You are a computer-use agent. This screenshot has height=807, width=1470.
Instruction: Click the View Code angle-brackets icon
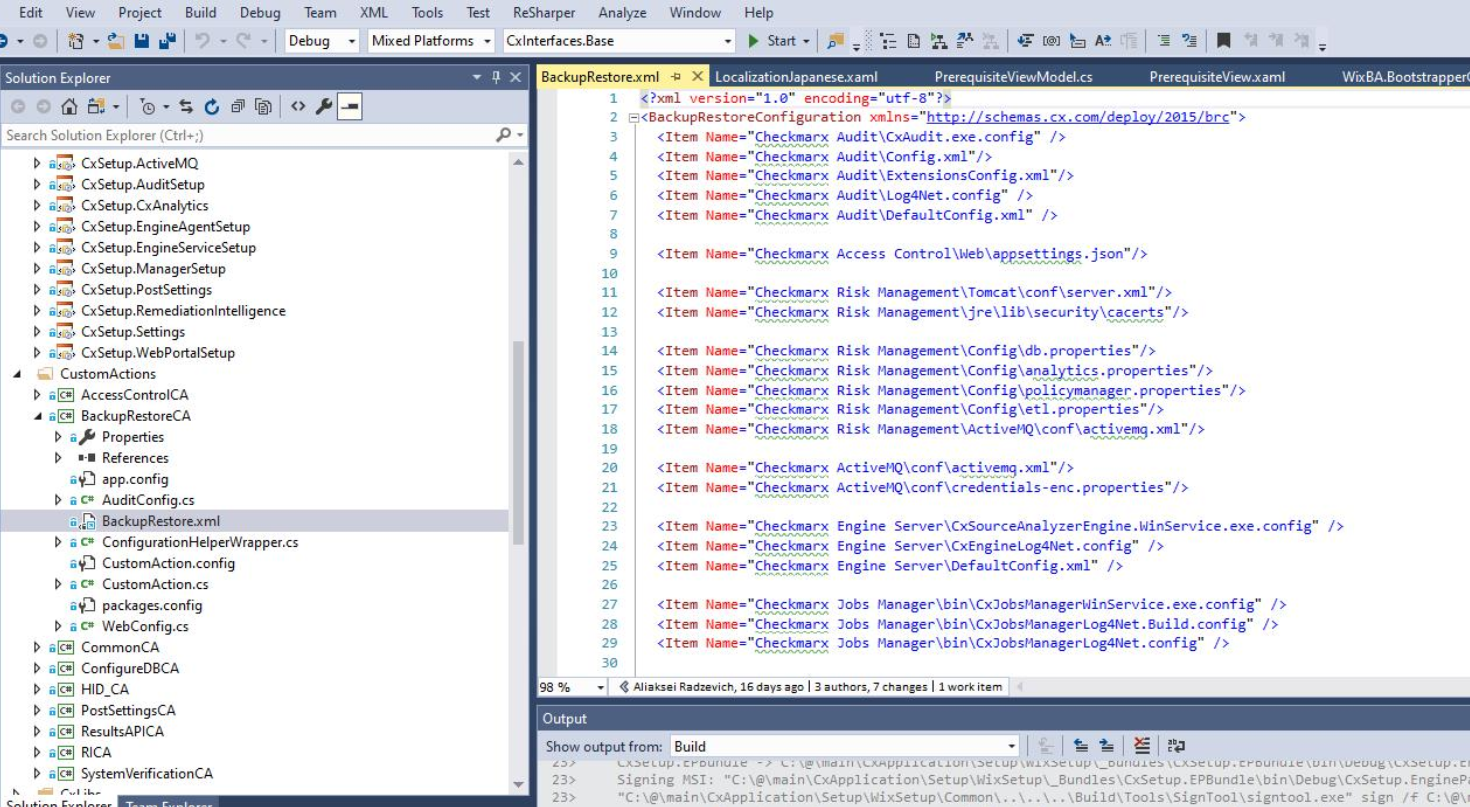pos(298,106)
